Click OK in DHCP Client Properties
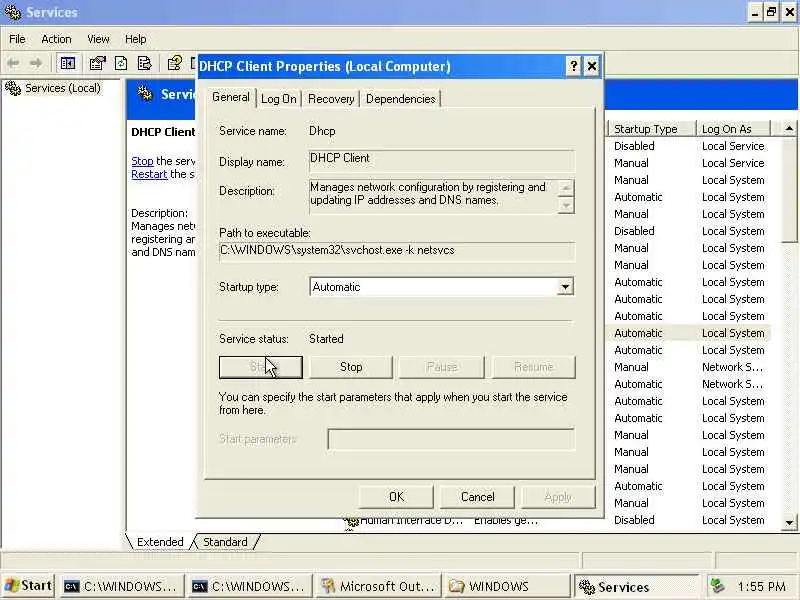Viewport: 800px width, 600px height. pos(396,497)
